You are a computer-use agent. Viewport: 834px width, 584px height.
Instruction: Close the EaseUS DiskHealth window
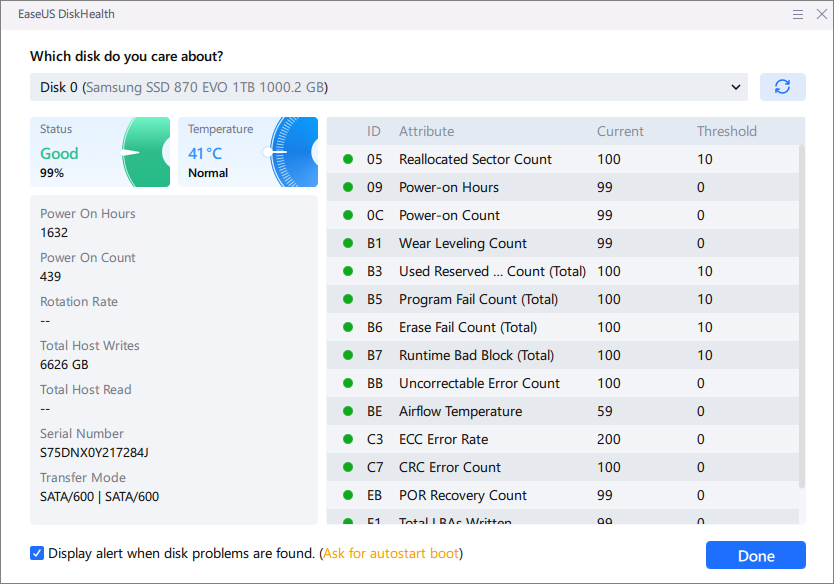point(821,14)
